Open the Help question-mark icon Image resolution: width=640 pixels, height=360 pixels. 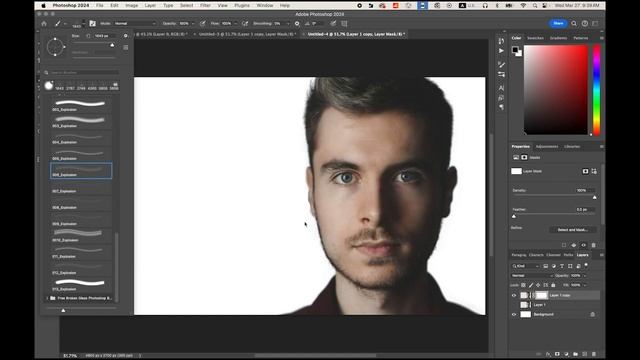coord(585,24)
